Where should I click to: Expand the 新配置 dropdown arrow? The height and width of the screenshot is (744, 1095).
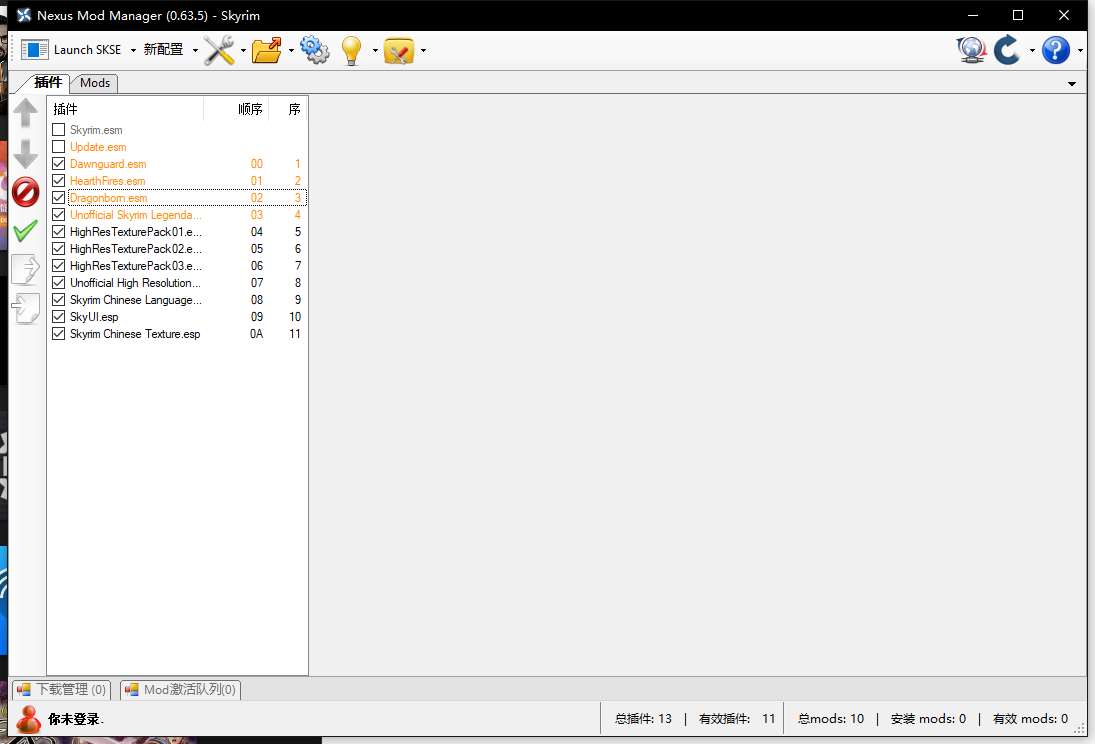coord(195,50)
